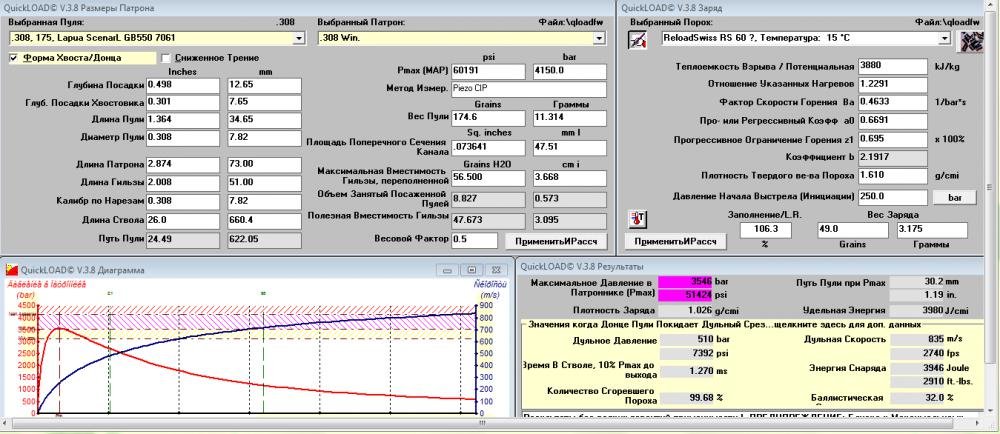
Task: Click the bar pressure unit button
Action: click(954, 198)
